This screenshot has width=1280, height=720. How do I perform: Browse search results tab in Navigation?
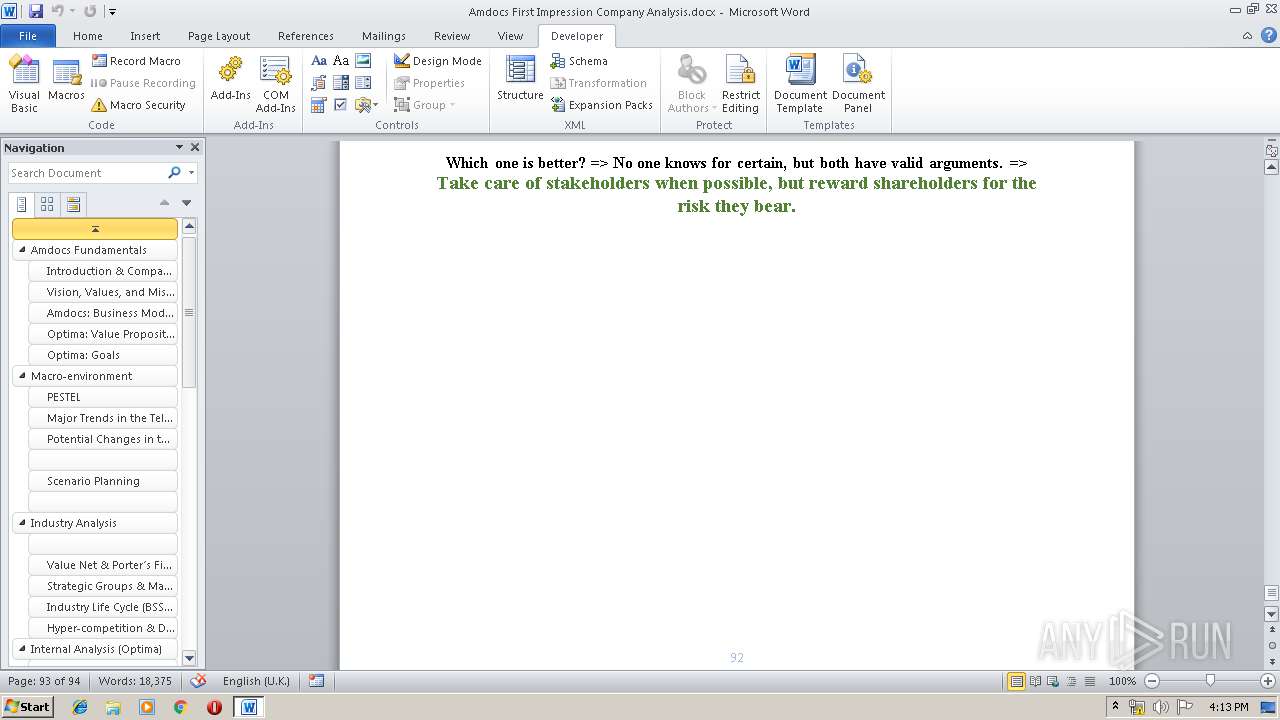pos(73,204)
